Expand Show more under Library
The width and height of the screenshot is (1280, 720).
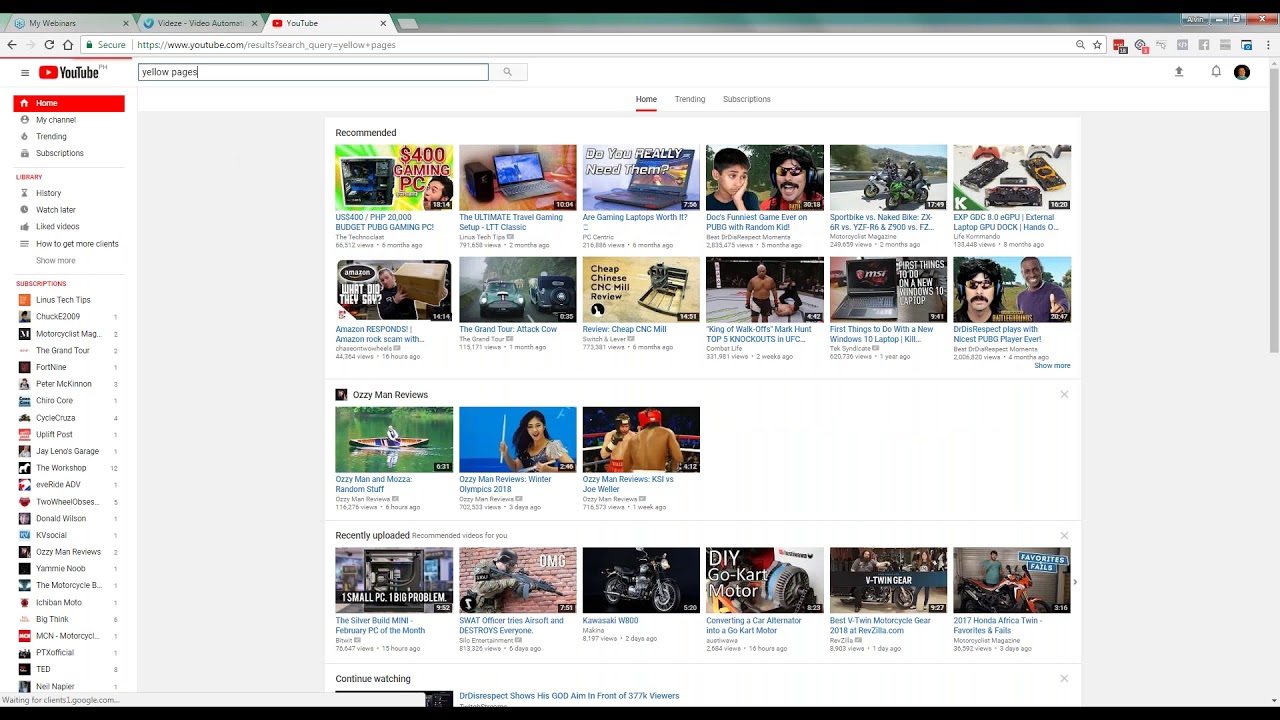[56, 261]
